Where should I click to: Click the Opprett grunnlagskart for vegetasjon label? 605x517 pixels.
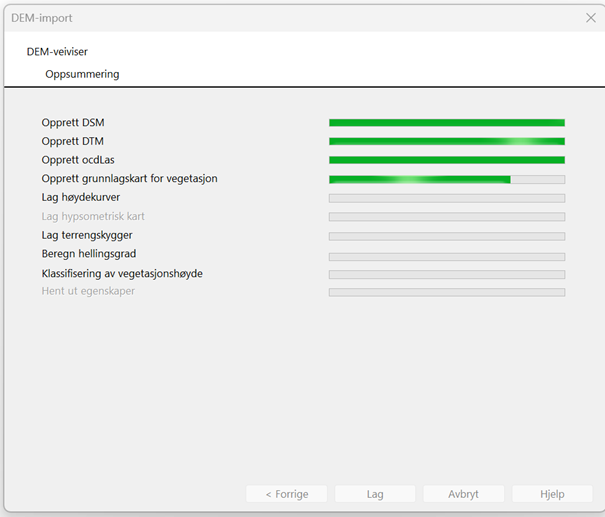(x=129, y=179)
